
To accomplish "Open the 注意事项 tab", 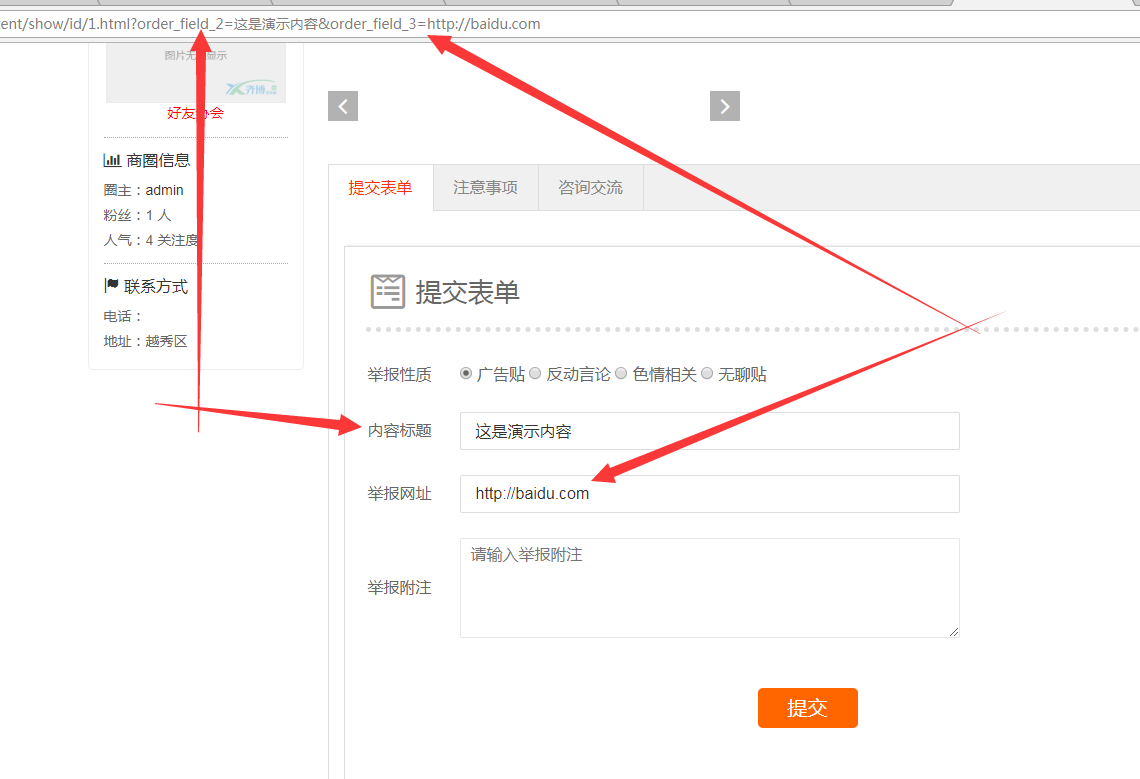I will (485, 188).
